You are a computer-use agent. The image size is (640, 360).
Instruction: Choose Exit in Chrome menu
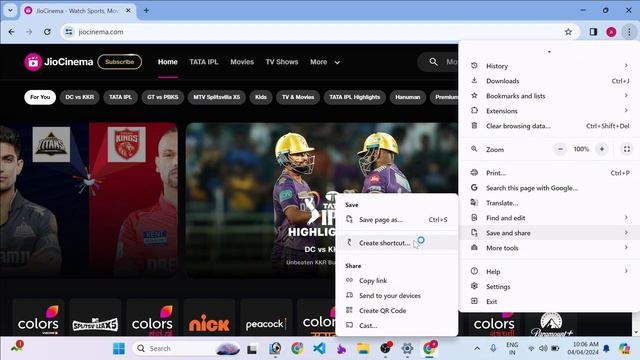coord(549,302)
